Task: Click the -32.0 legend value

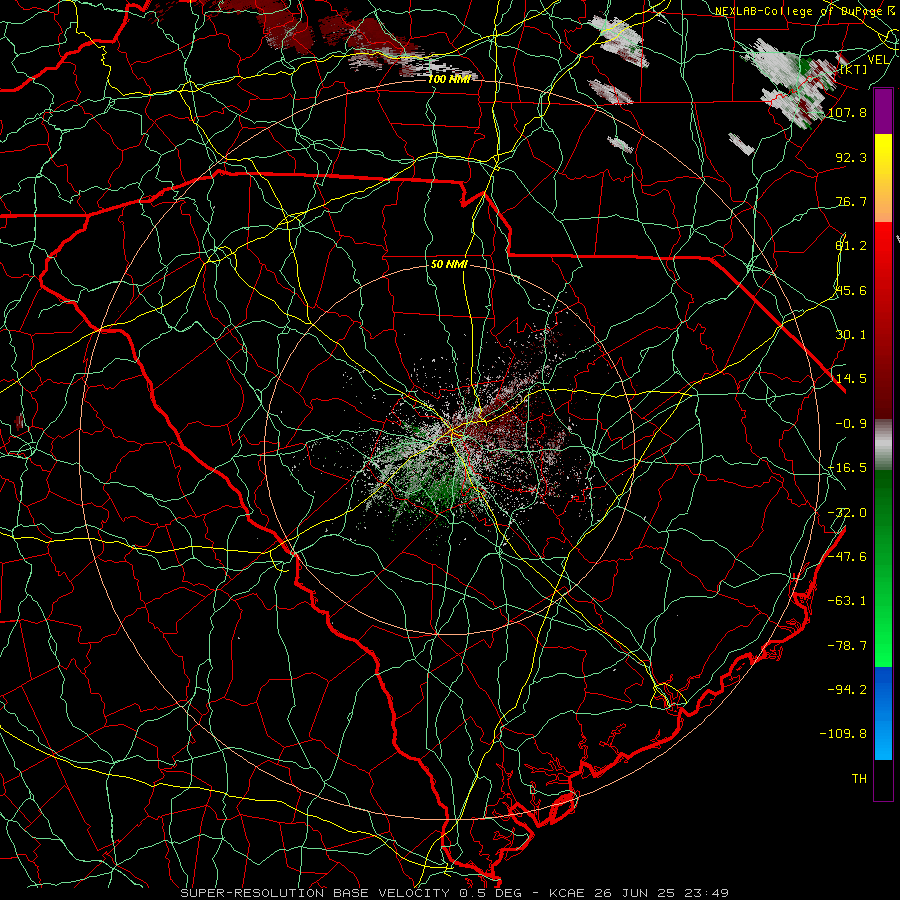Action: click(x=847, y=513)
